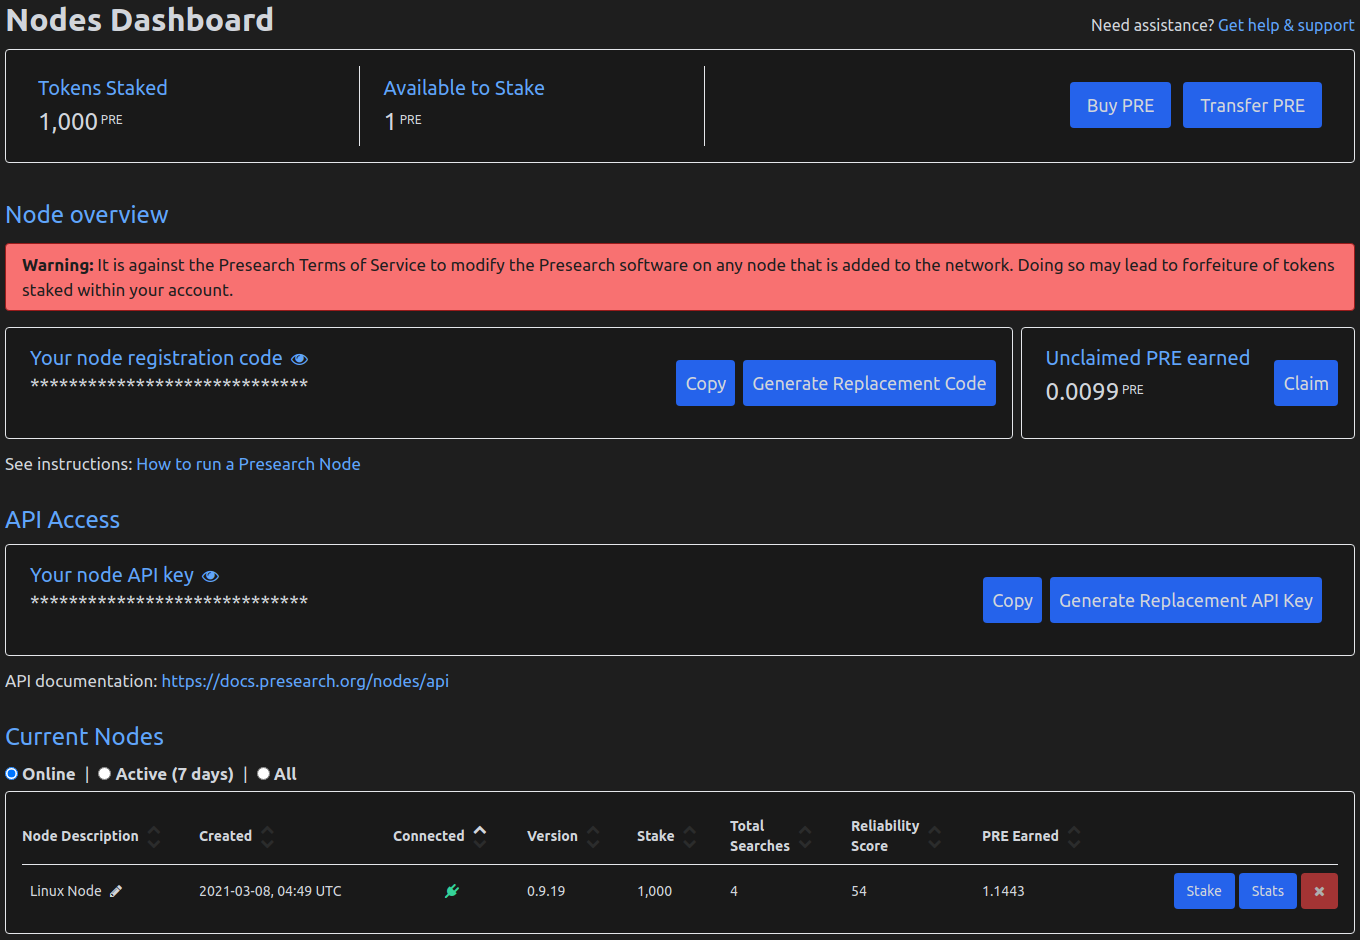Sort by PRE Earned column
Viewport: 1360px width, 940px height.
1032,836
